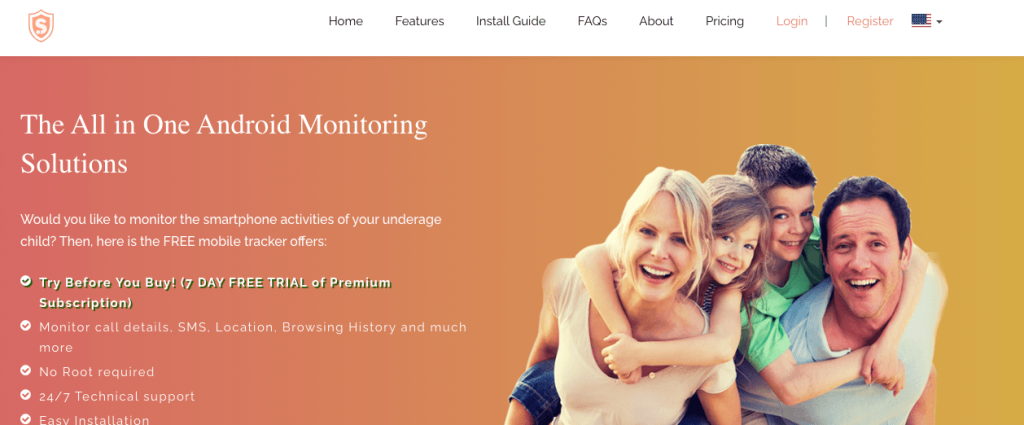The height and width of the screenshot is (425, 1024).
Task: Open the Install Guide page
Action: 511,21
